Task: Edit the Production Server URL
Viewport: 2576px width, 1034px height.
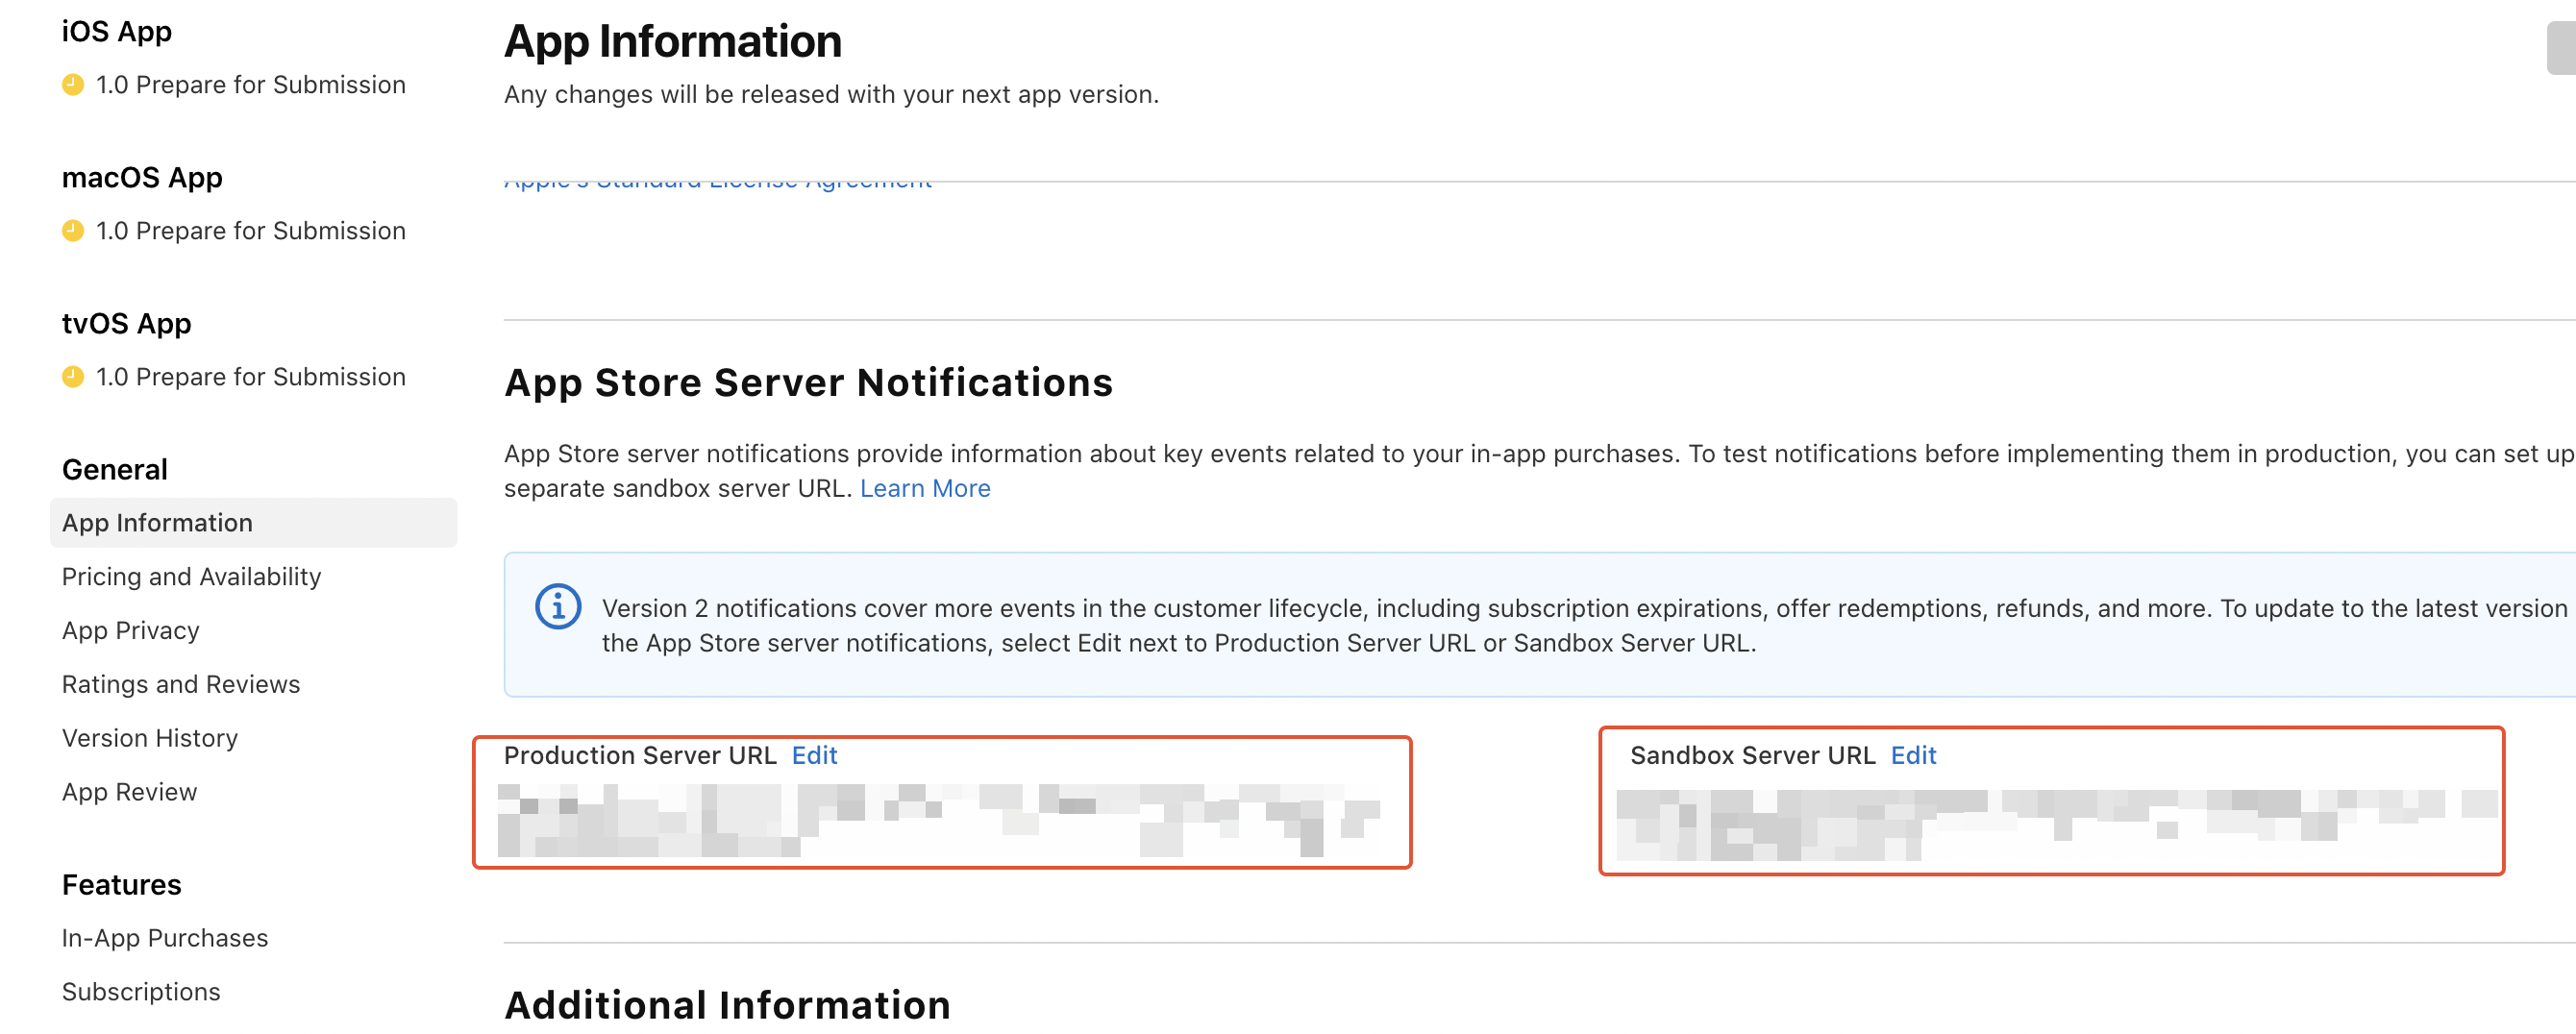Action: pos(814,756)
